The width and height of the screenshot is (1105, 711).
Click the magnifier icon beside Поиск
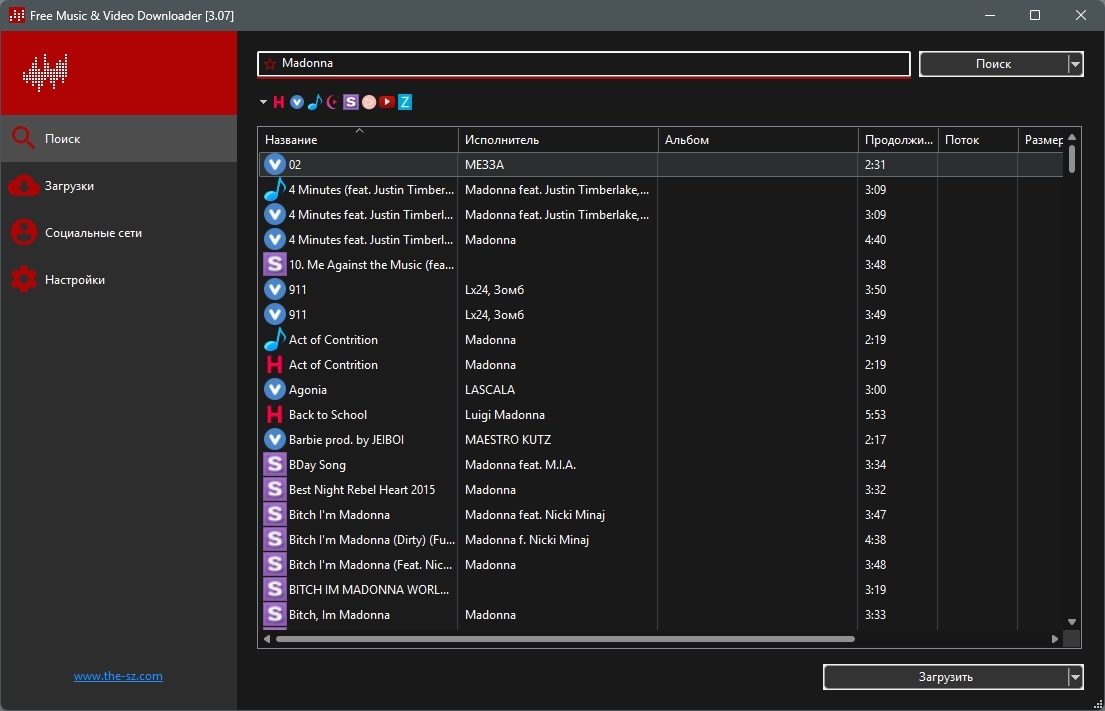[x=23, y=138]
